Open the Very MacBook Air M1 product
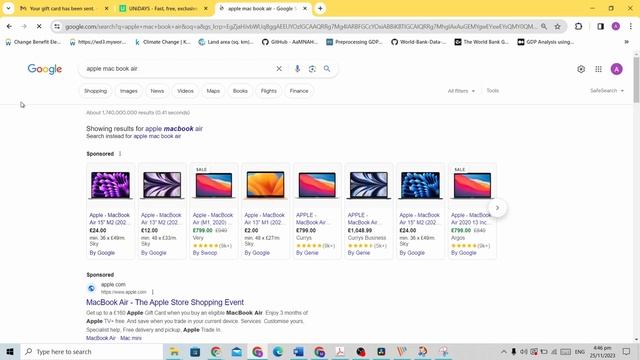The height and width of the screenshot is (360, 640). pyautogui.click(x=213, y=211)
